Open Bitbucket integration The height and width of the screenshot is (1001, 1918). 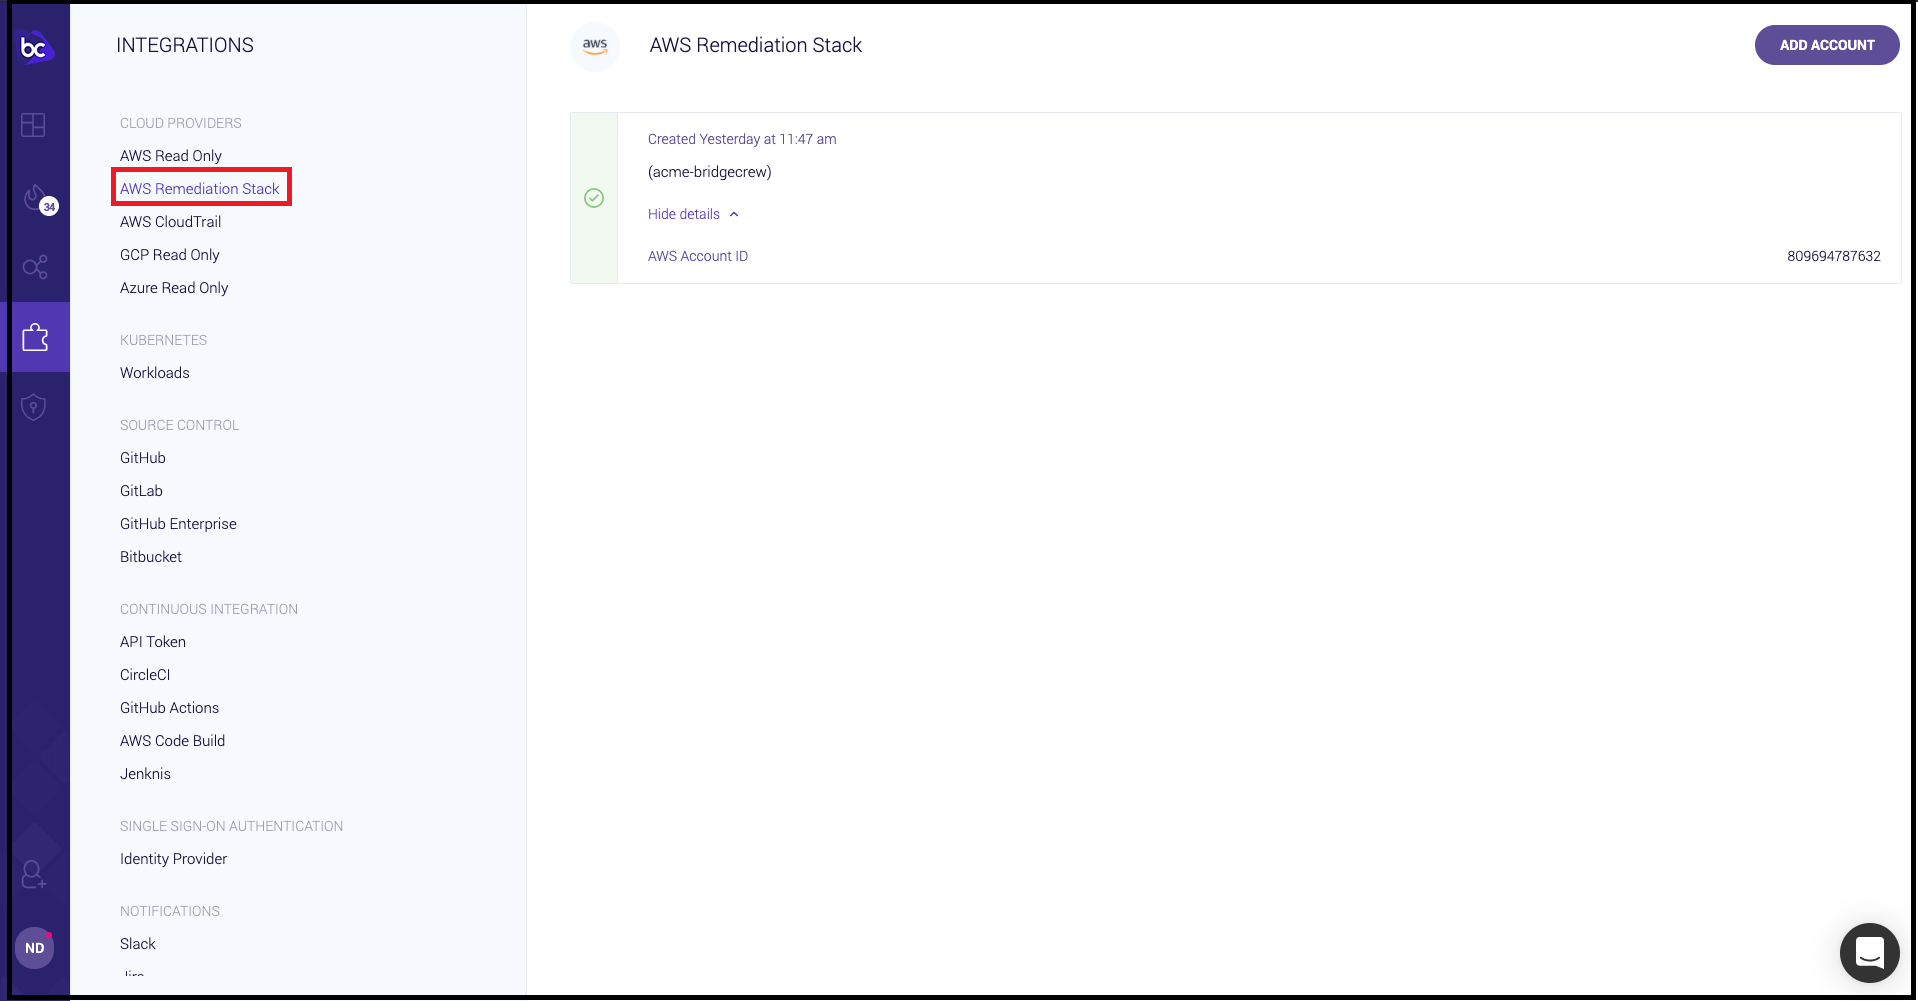click(151, 557)
